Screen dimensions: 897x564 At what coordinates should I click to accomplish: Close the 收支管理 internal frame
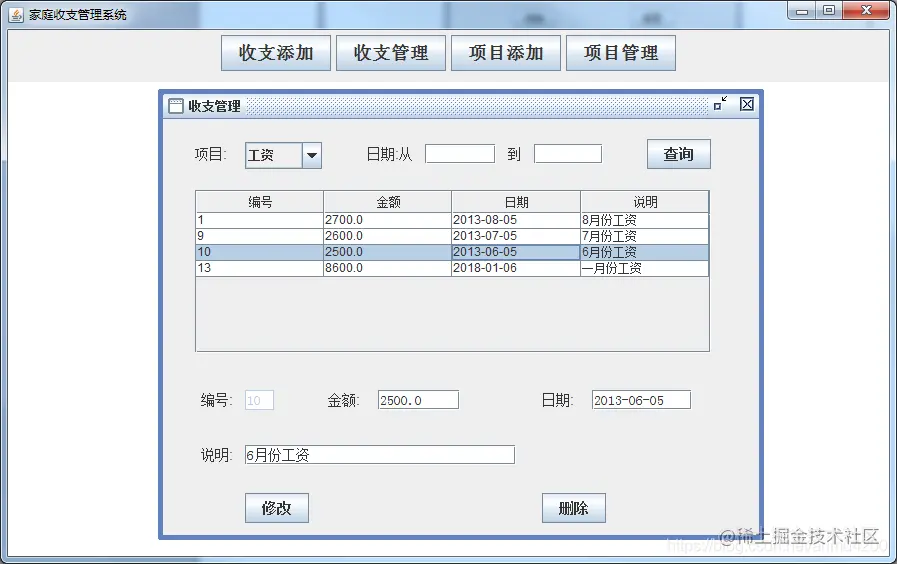747,104
